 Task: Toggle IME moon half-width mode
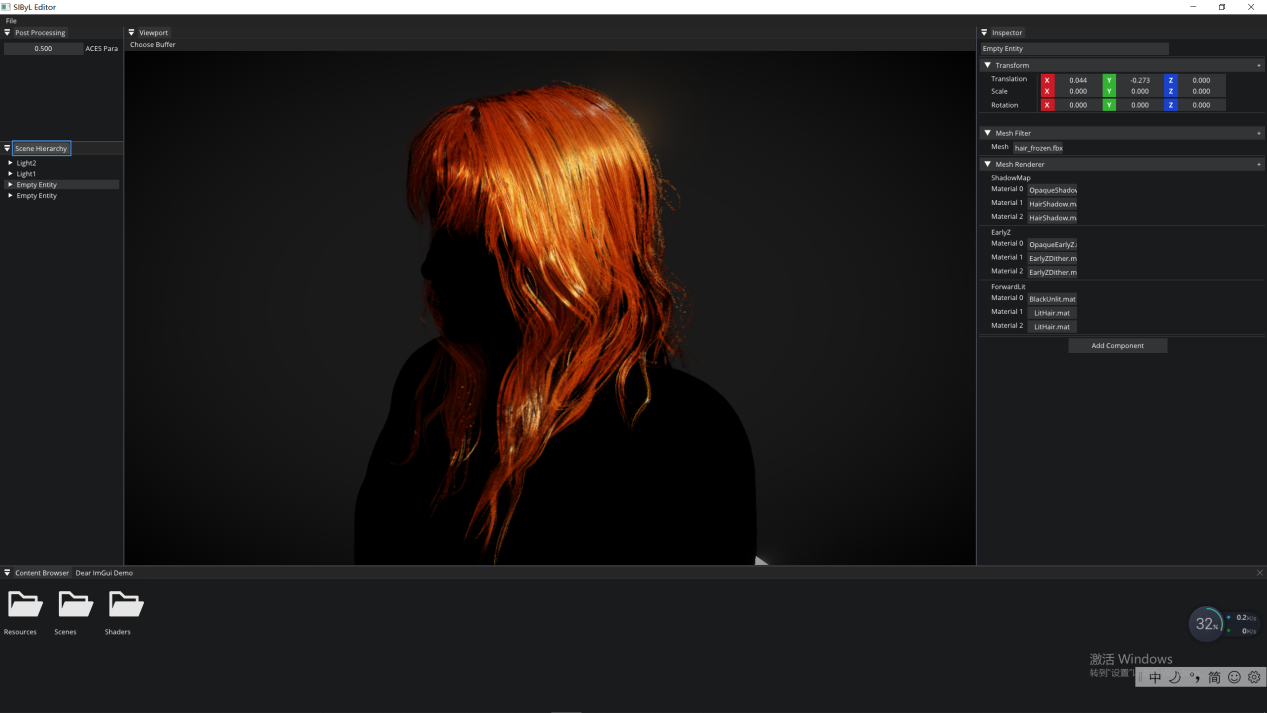tap(1175, 677)
